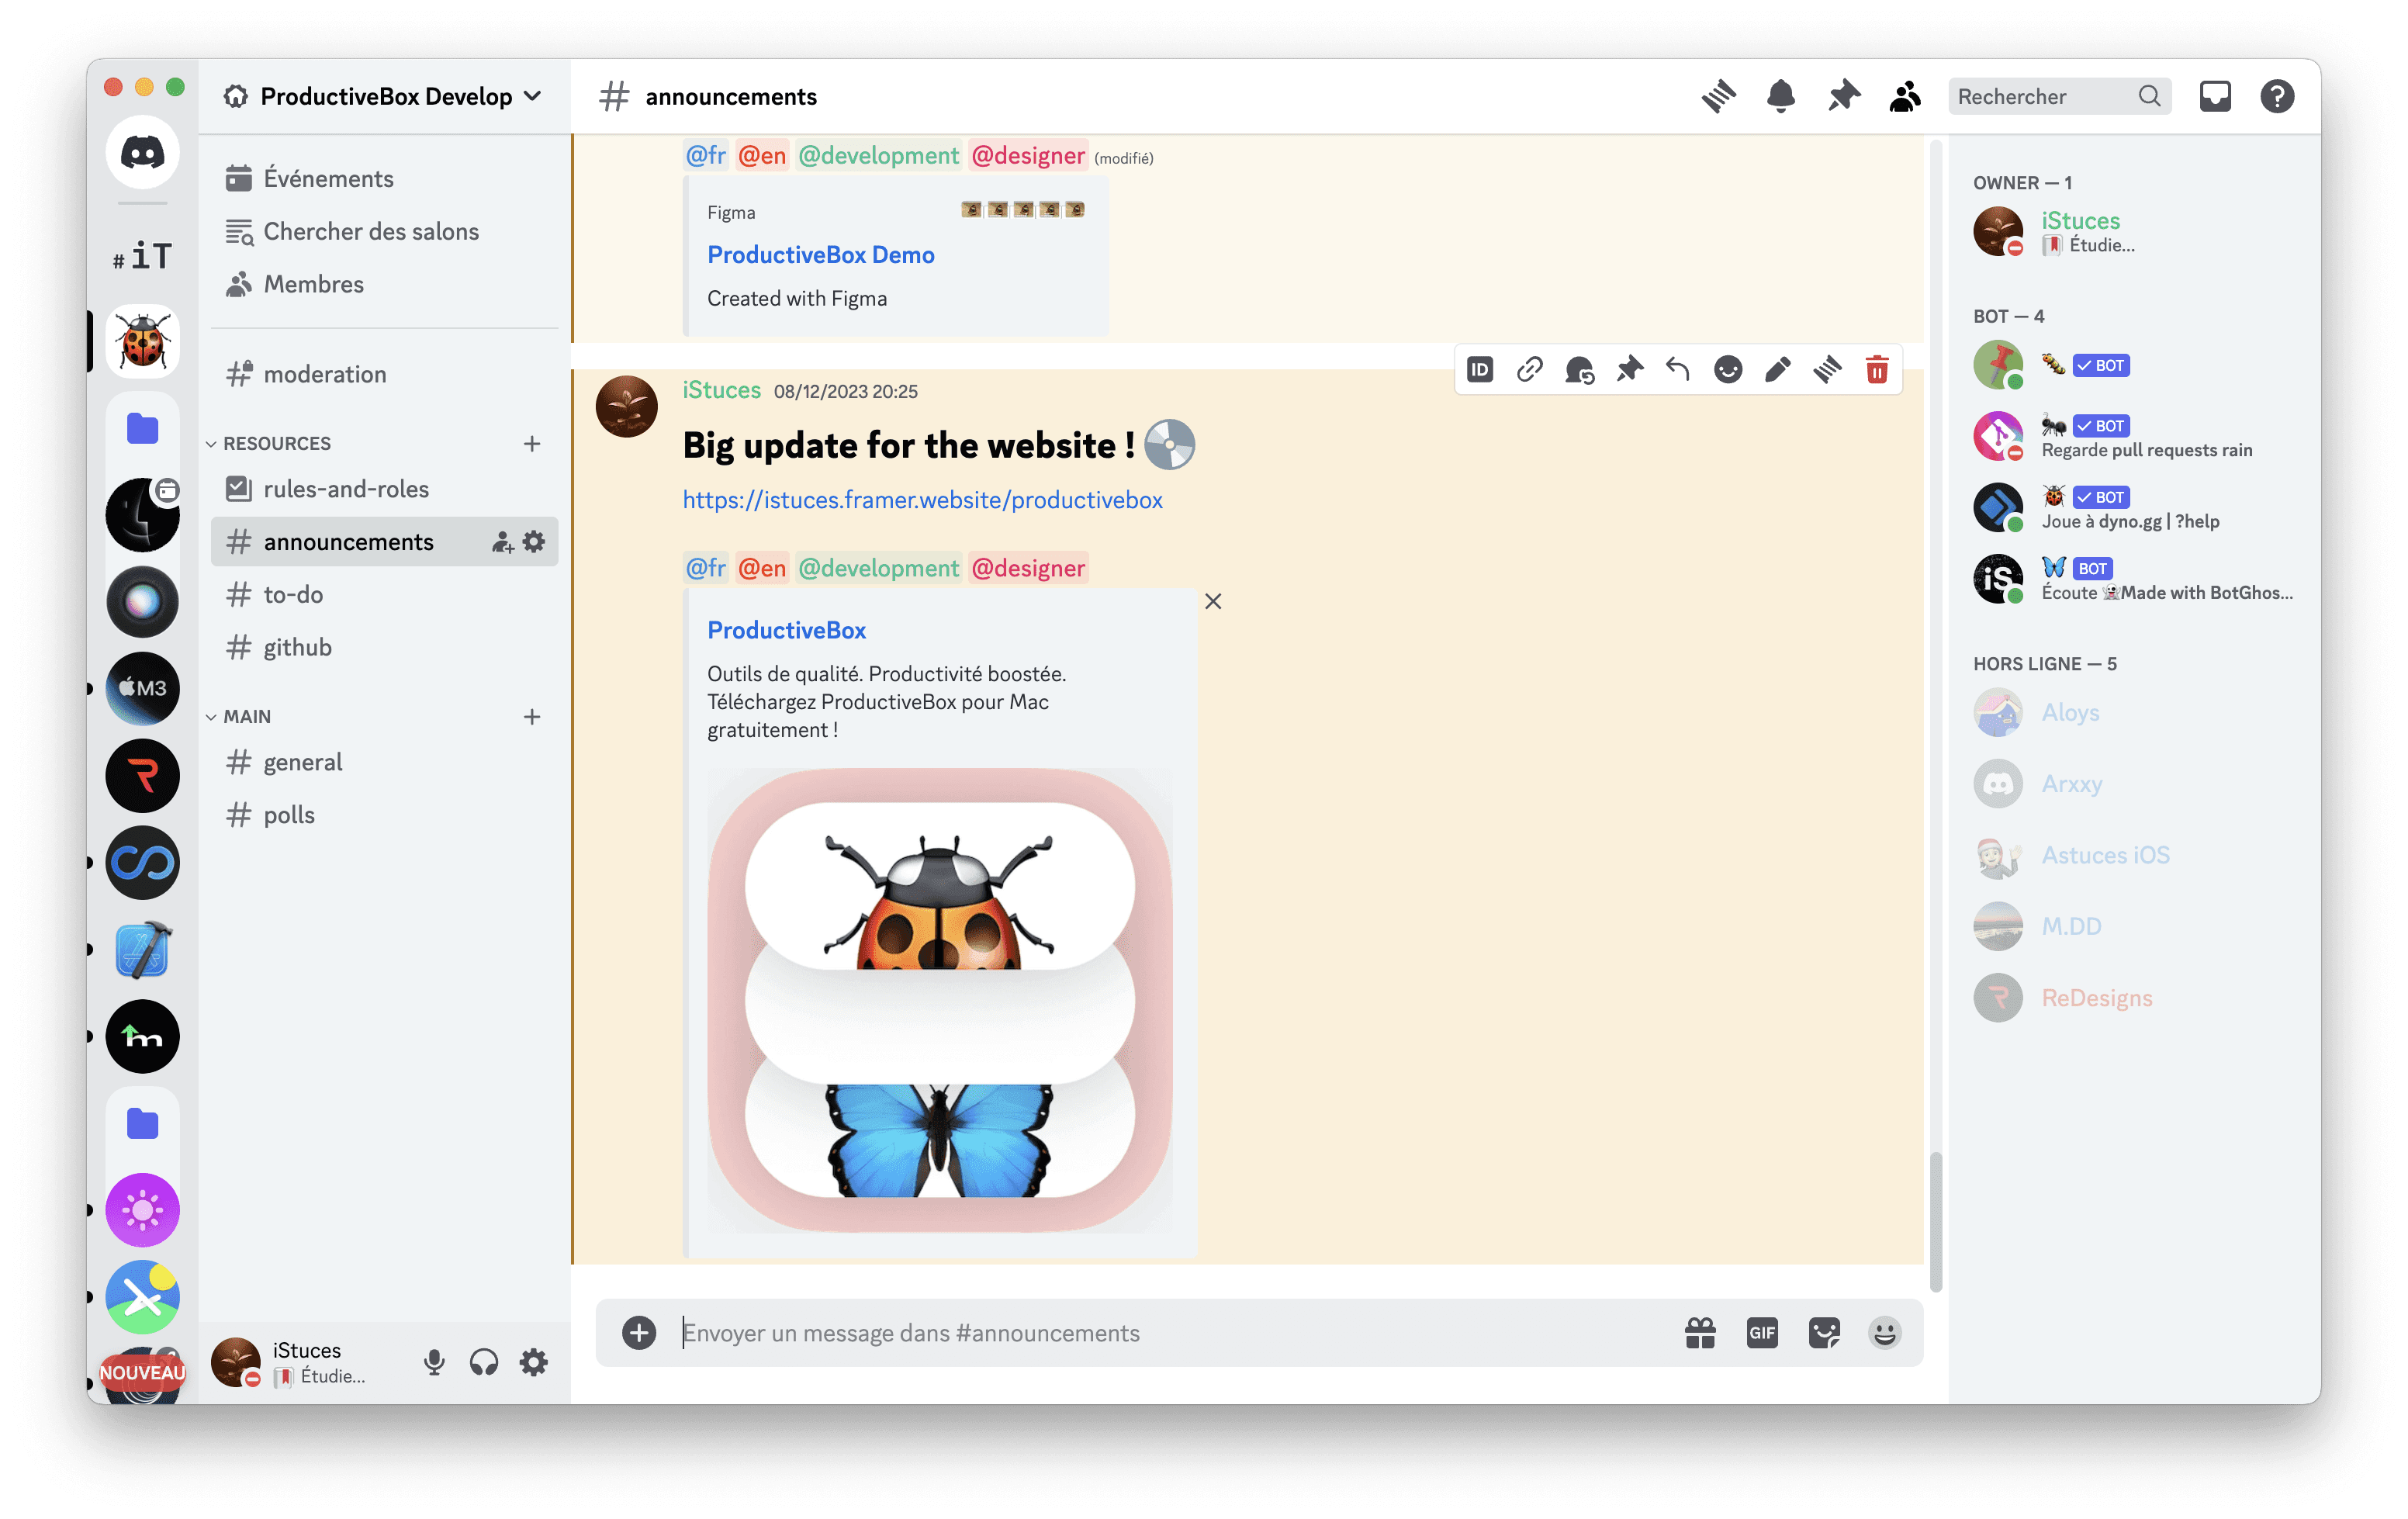Screen dimensions: 2408x1519
Task: Click the @designer mention in latest message
Action: (x=1028, y=568)
